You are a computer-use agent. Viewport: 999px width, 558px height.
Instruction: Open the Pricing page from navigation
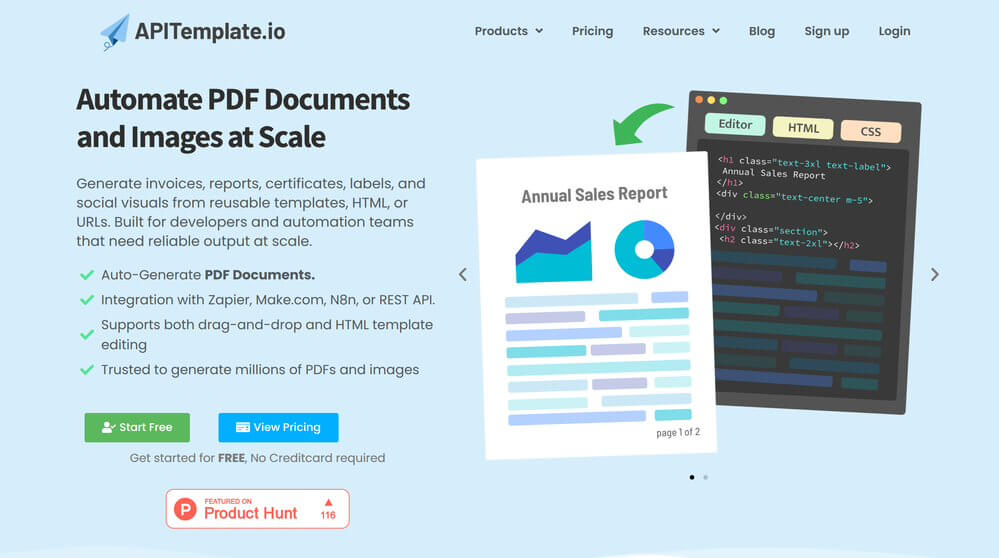[592, 31]
